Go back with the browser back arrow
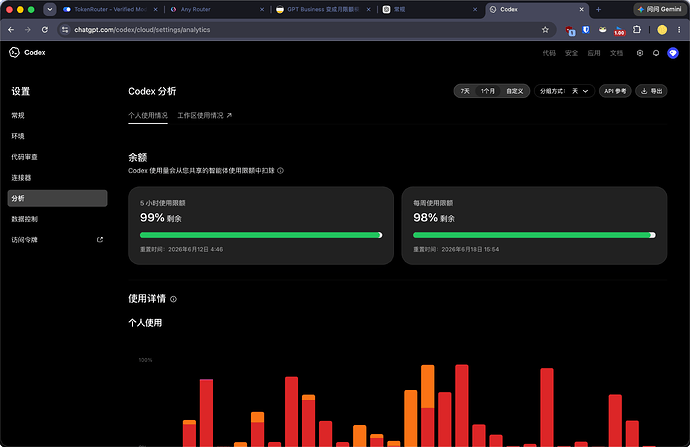690x447 pixels. click(x=11, y=29)
